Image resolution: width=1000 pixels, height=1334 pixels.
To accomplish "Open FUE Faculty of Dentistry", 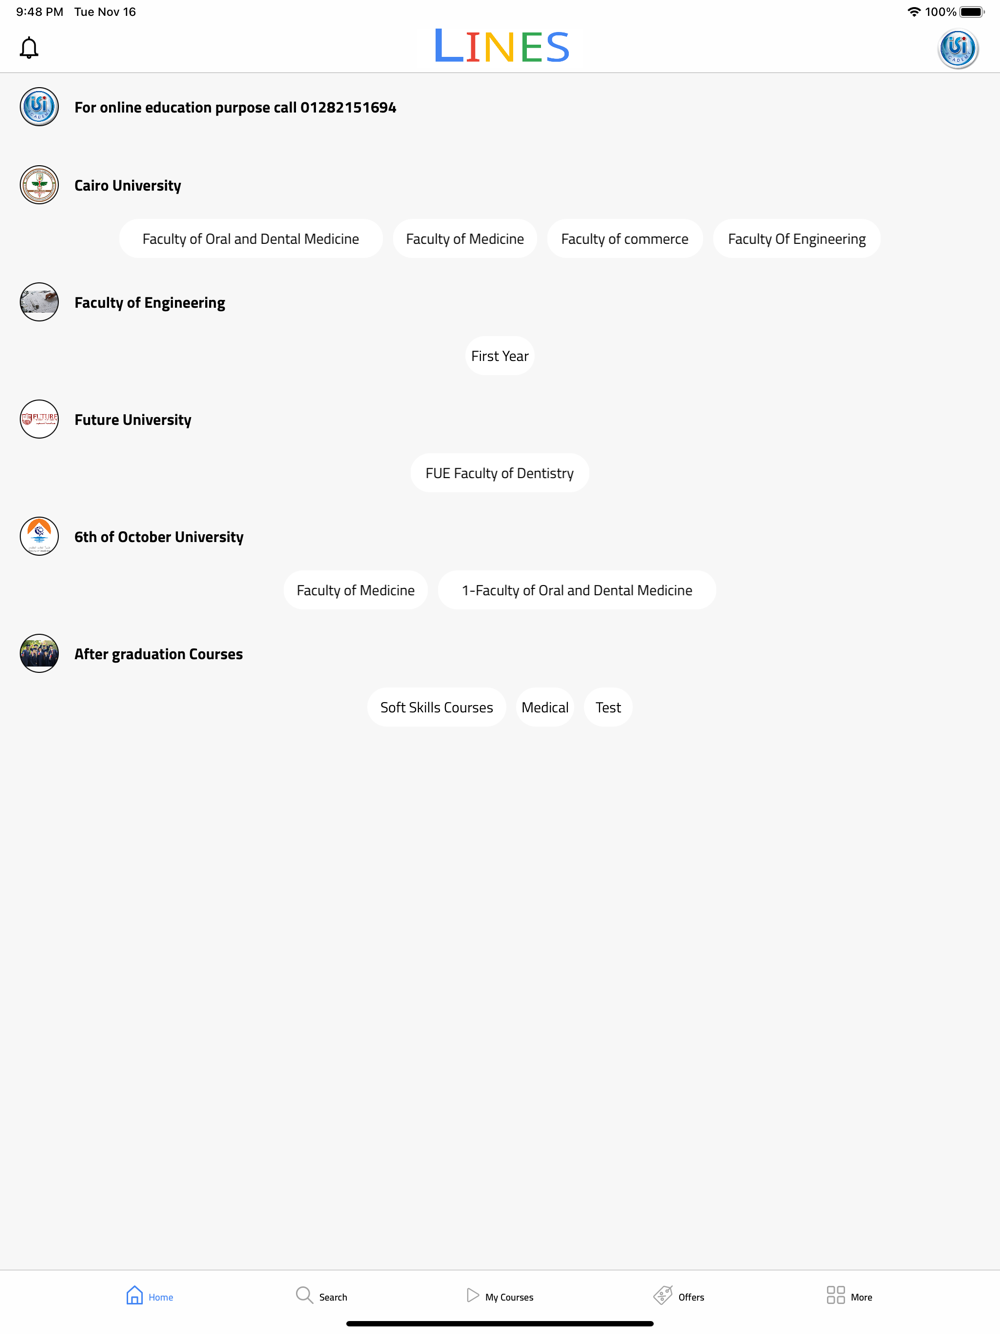I will 500,473.
